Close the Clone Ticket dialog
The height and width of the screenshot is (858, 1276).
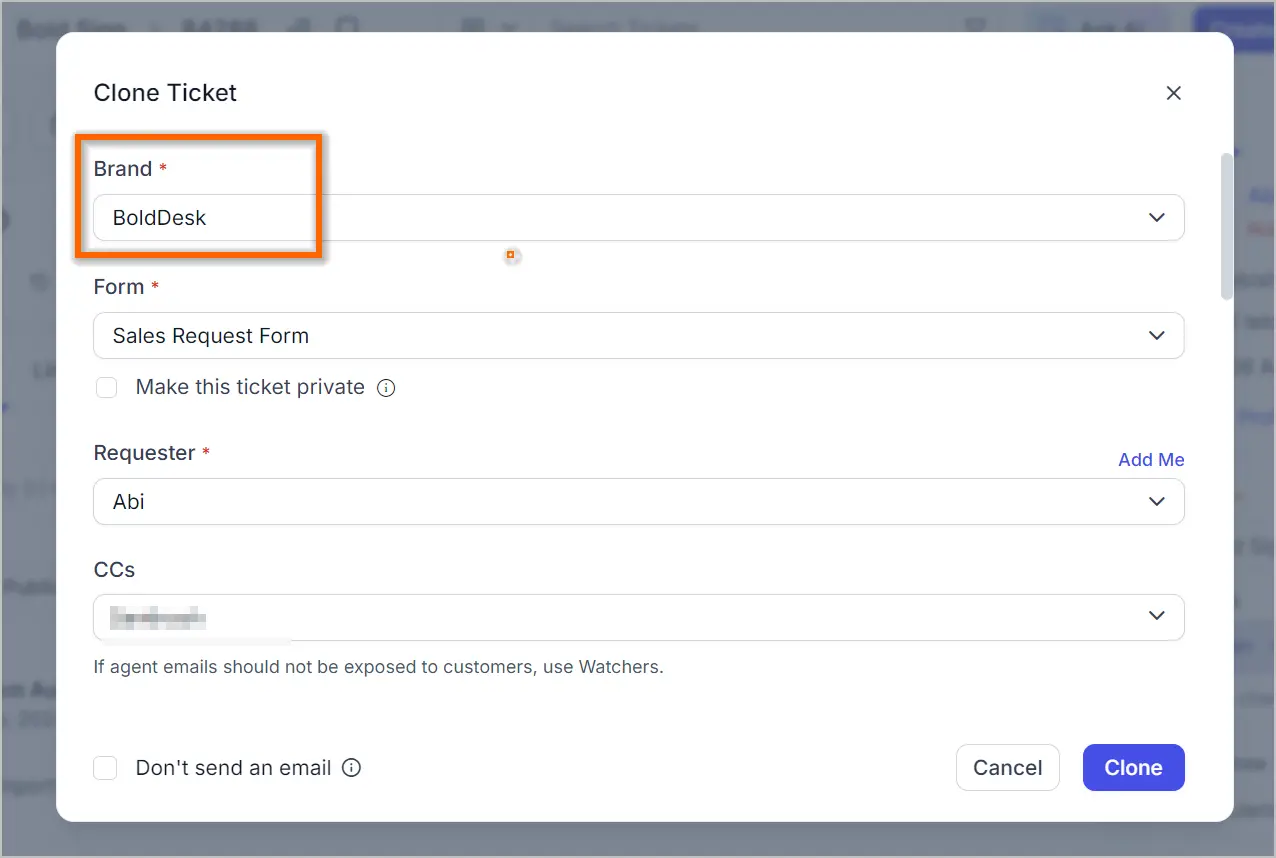coord(1174,93)
